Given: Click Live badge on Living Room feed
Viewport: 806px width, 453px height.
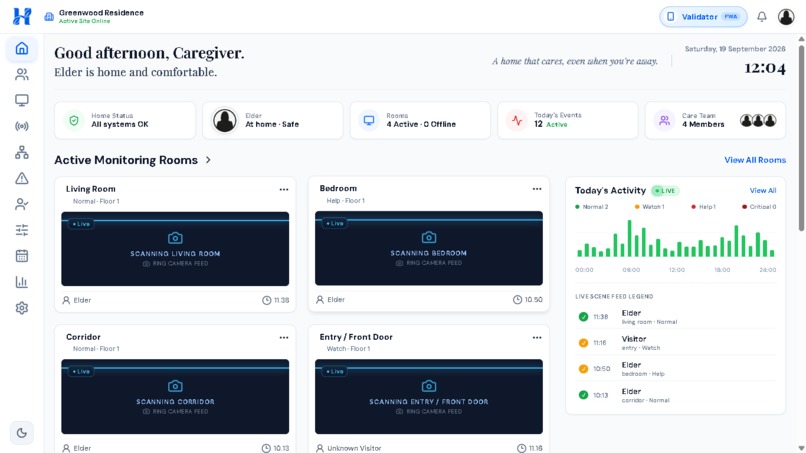Looking at the screenshot, I should coord(81,224).
